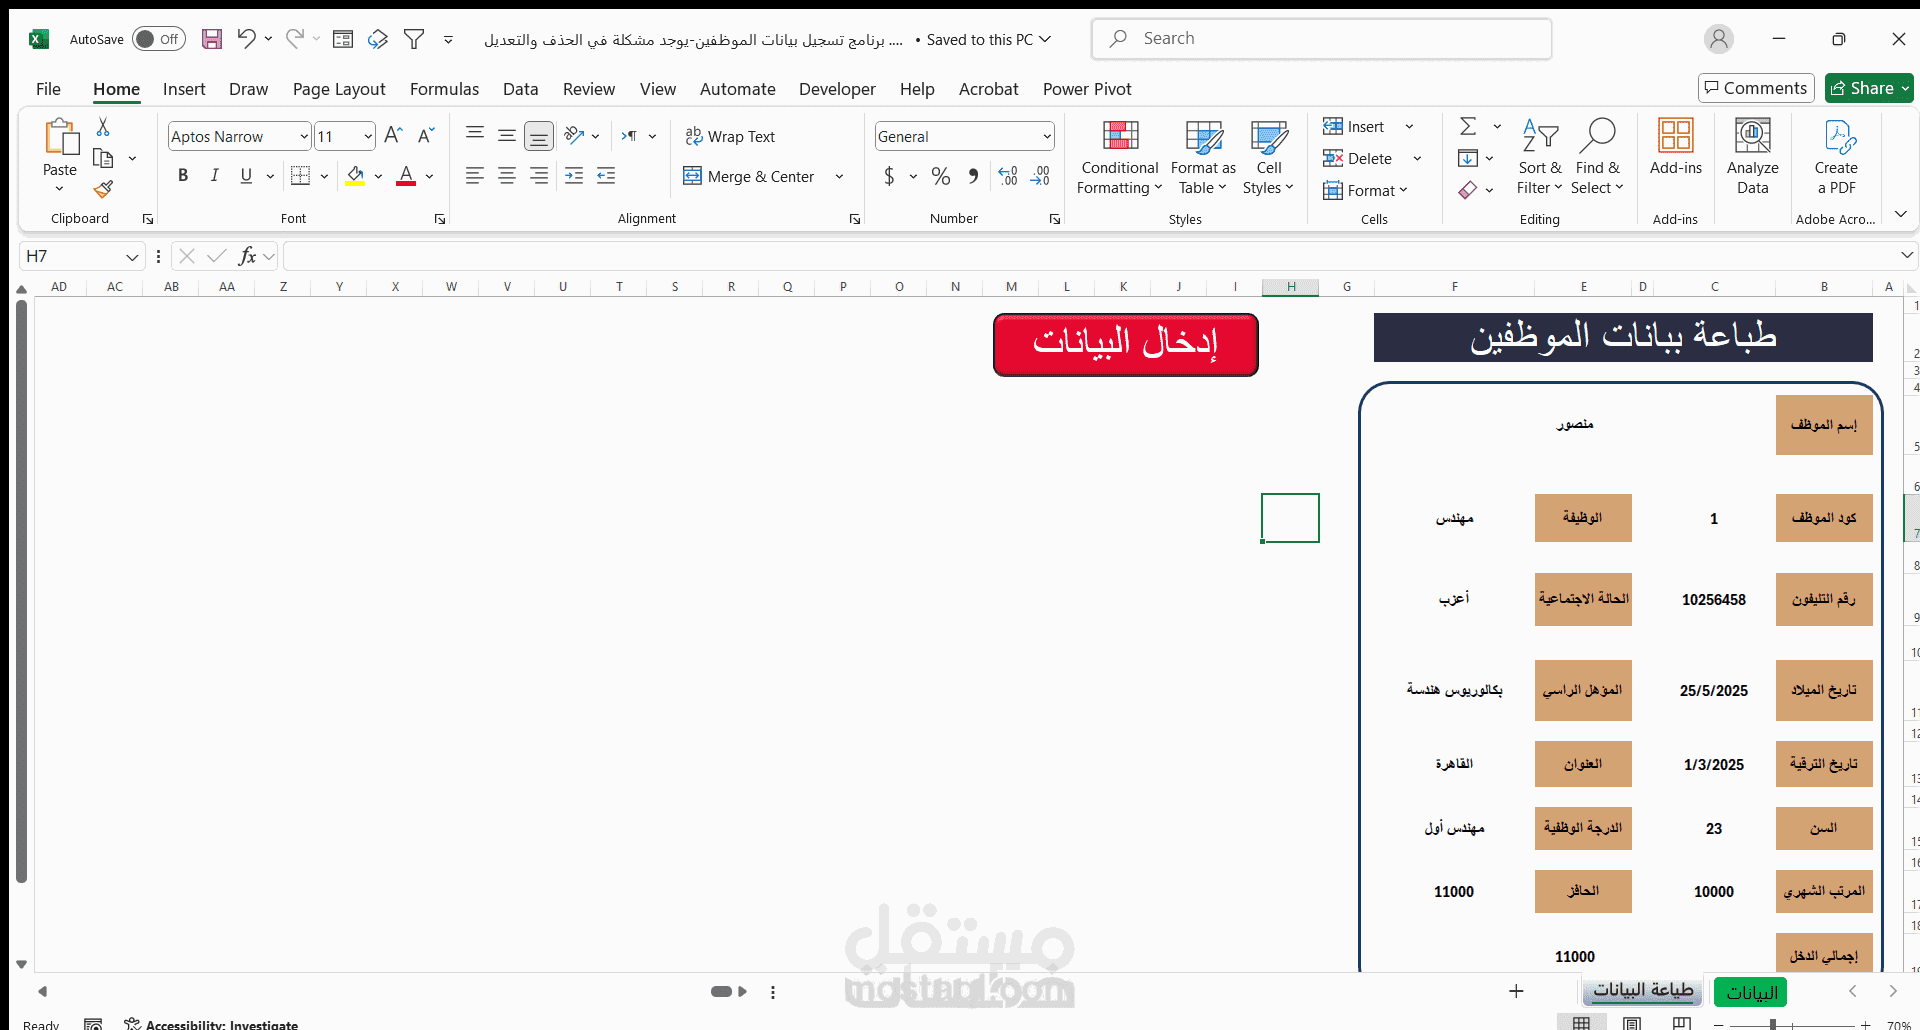Open Conditional Formatting
1920x1030 pixels.
(1120, 158)
